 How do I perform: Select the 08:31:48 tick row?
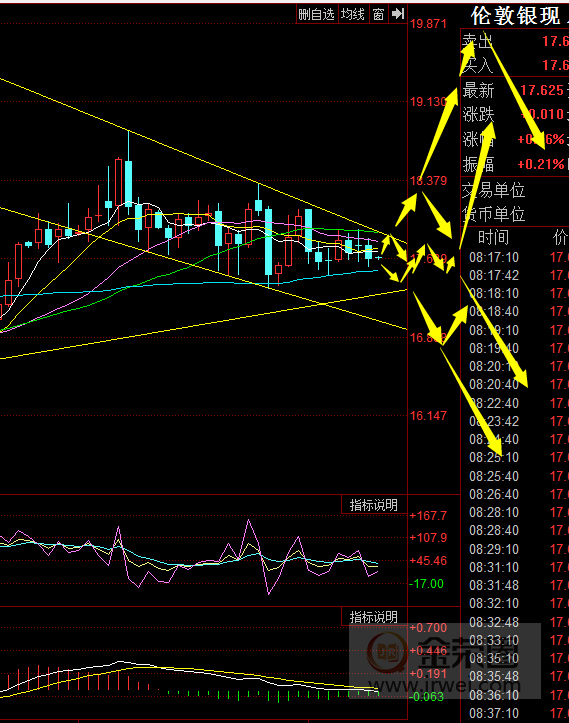click(x=515, y=585)
